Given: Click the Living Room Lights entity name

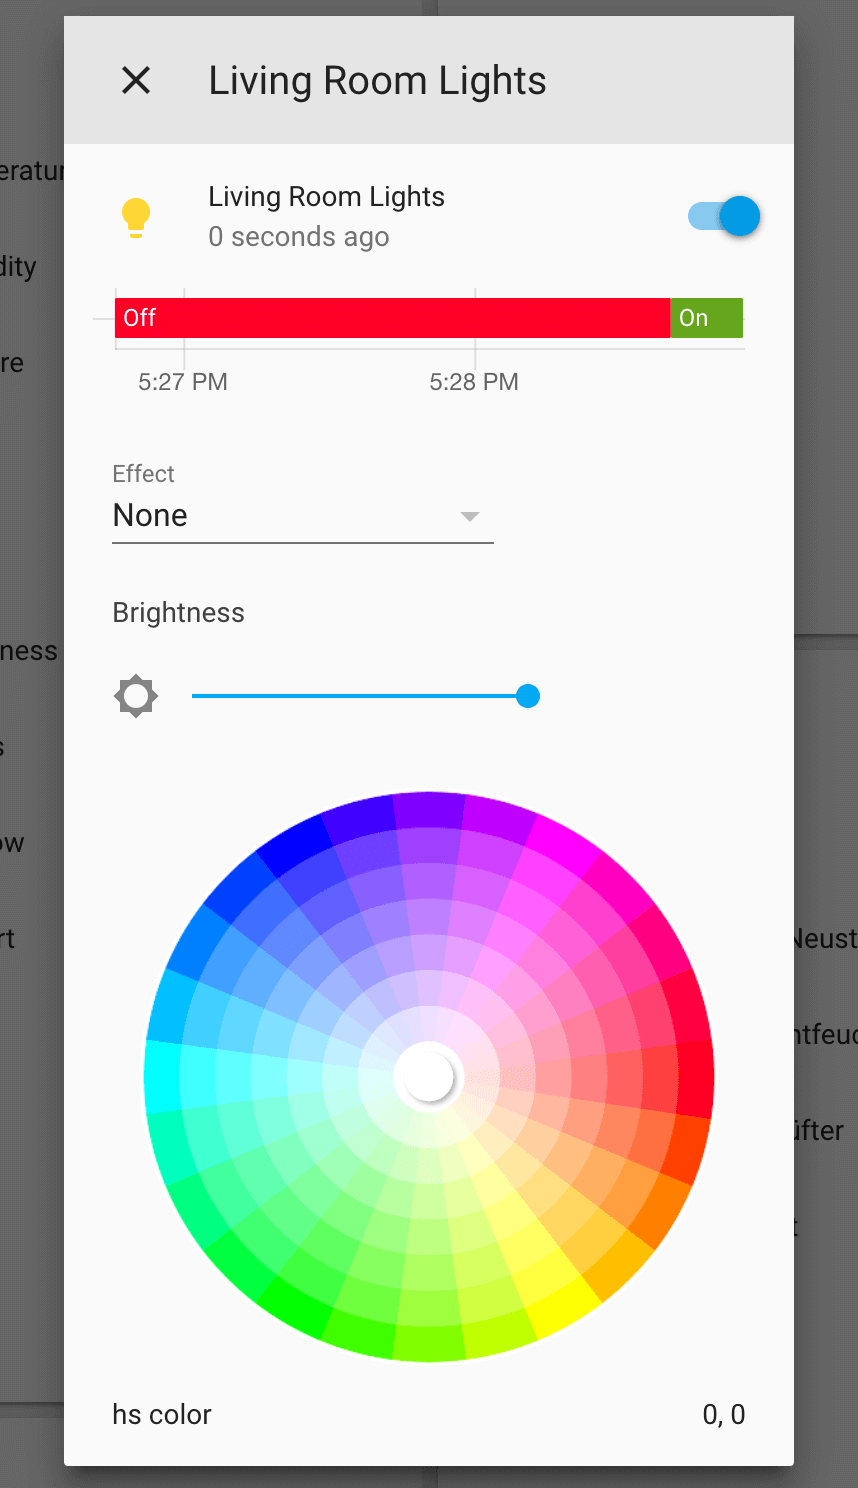Looking at the screenshot, I should [326, 197].
